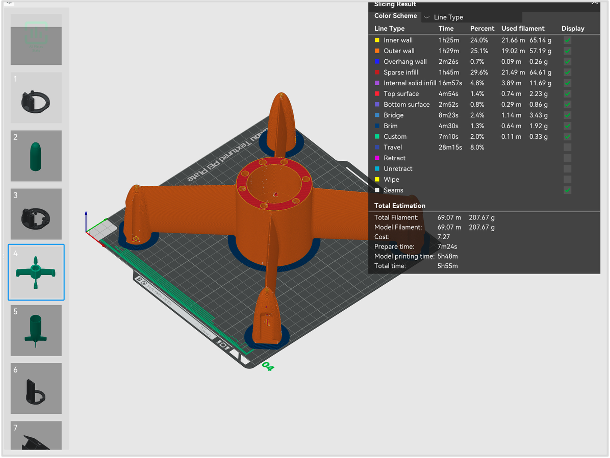This screenshot has width=610, height=458.
Task: Toggle Internal solid infill display checkbox
Action: (x=568, y=83)
